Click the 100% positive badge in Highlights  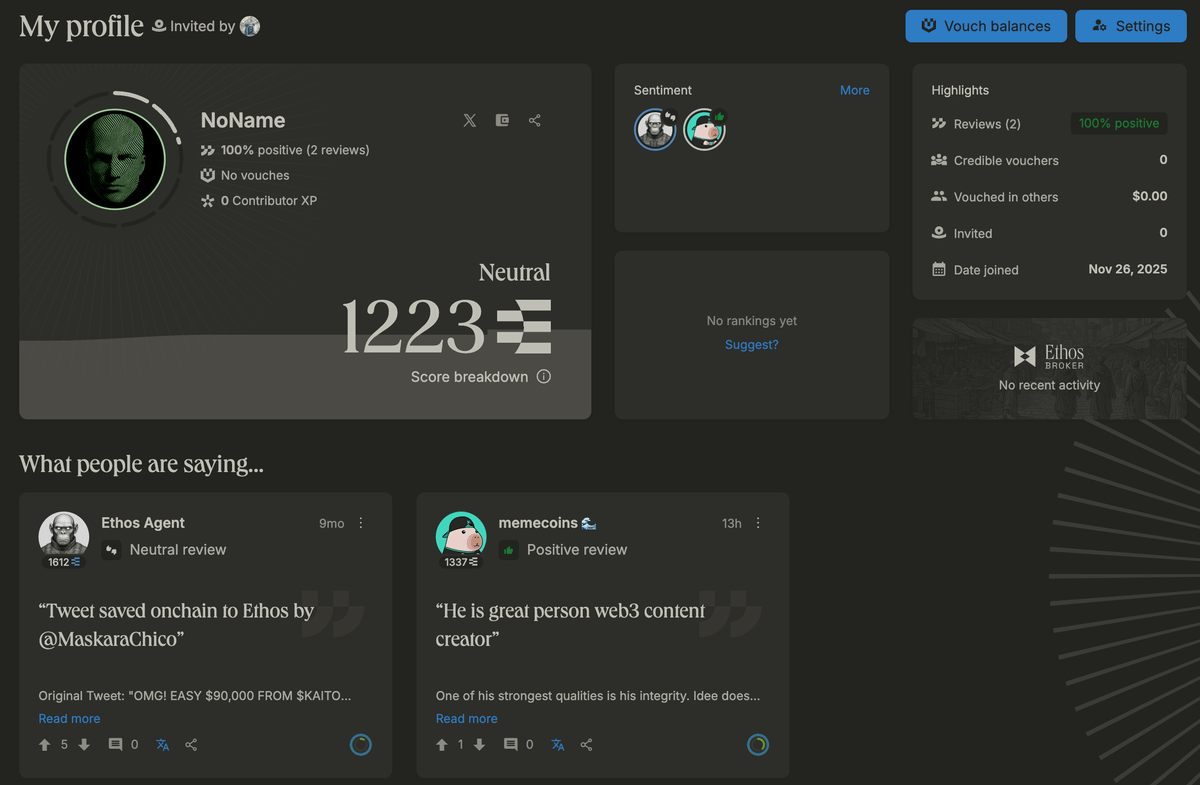click(1119, 123)
